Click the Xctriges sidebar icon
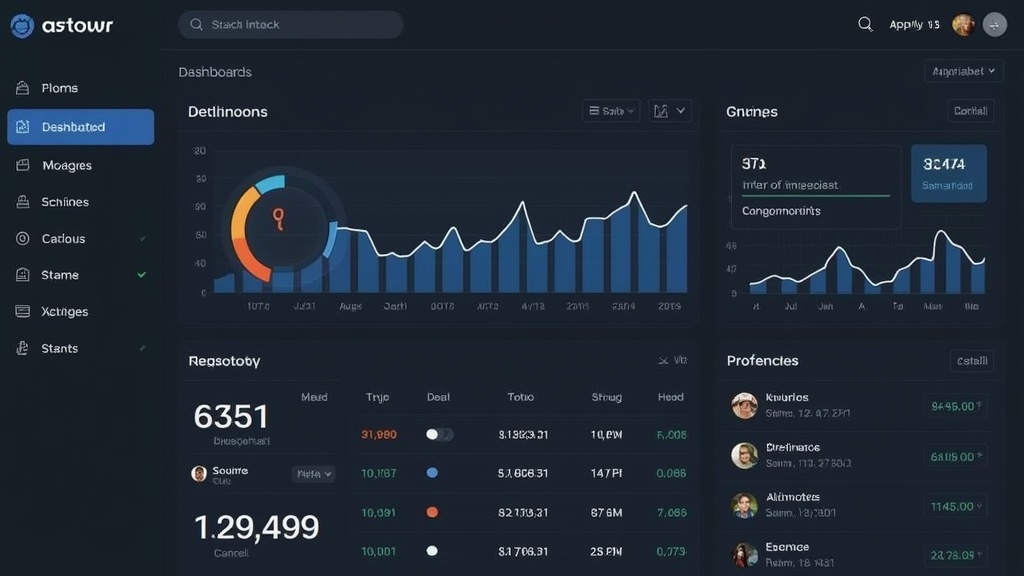The width and height of the screenshot is (1024, 576). (x=23, y=312)
